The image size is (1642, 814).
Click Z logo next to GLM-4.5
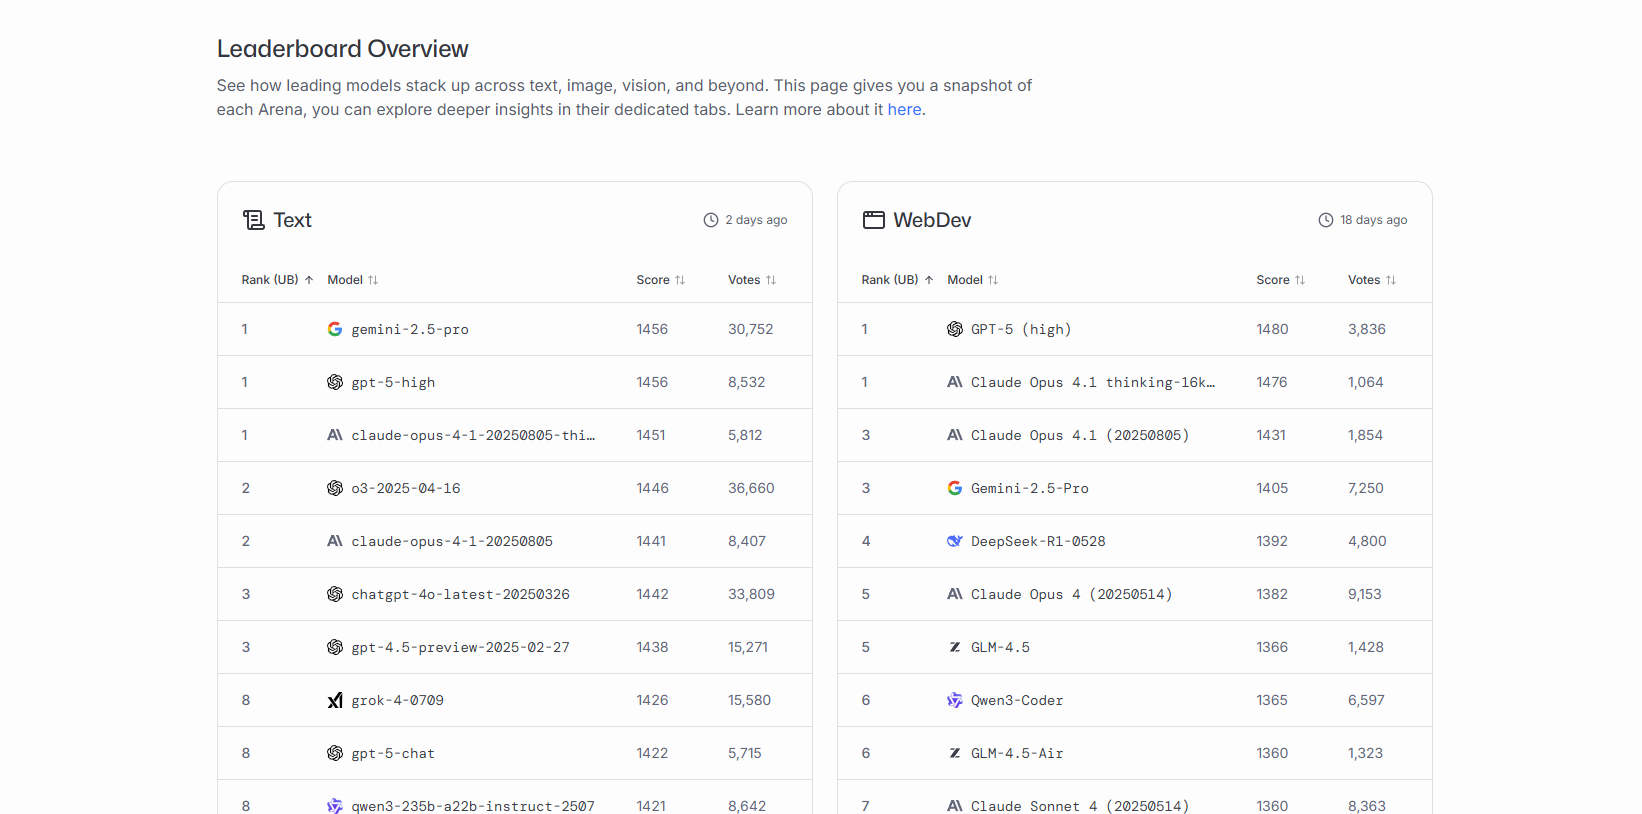click(955, 647)
